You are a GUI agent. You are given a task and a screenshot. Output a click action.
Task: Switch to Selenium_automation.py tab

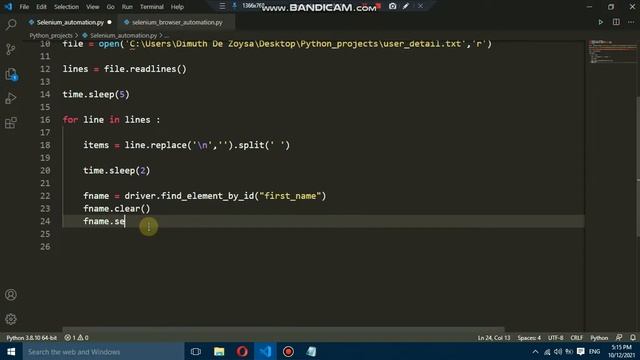point(70,22)
